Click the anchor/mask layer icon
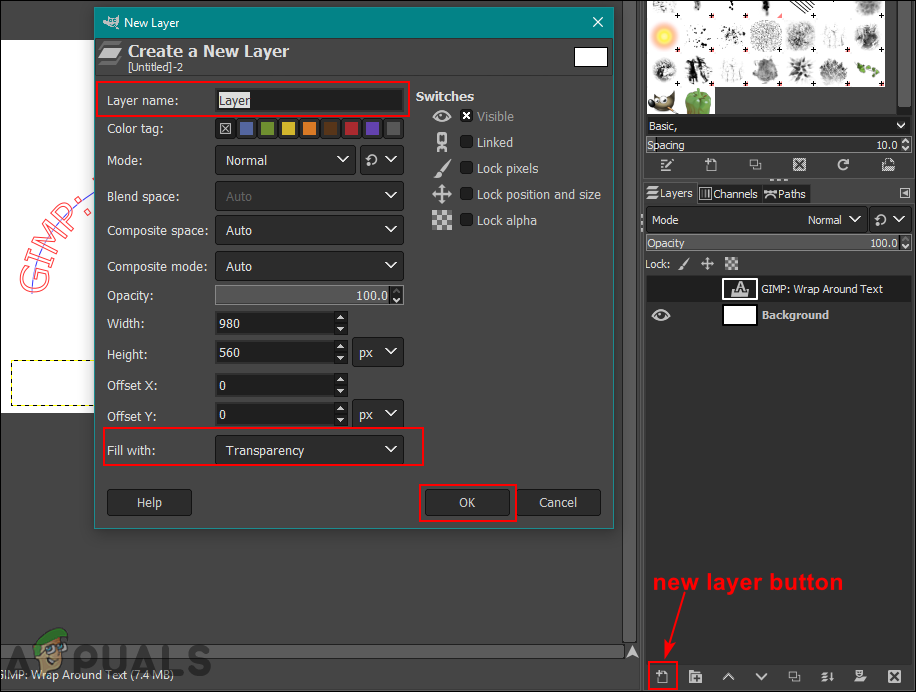The image size is (916, 692). pyautogui.click(x=860, y=676)
